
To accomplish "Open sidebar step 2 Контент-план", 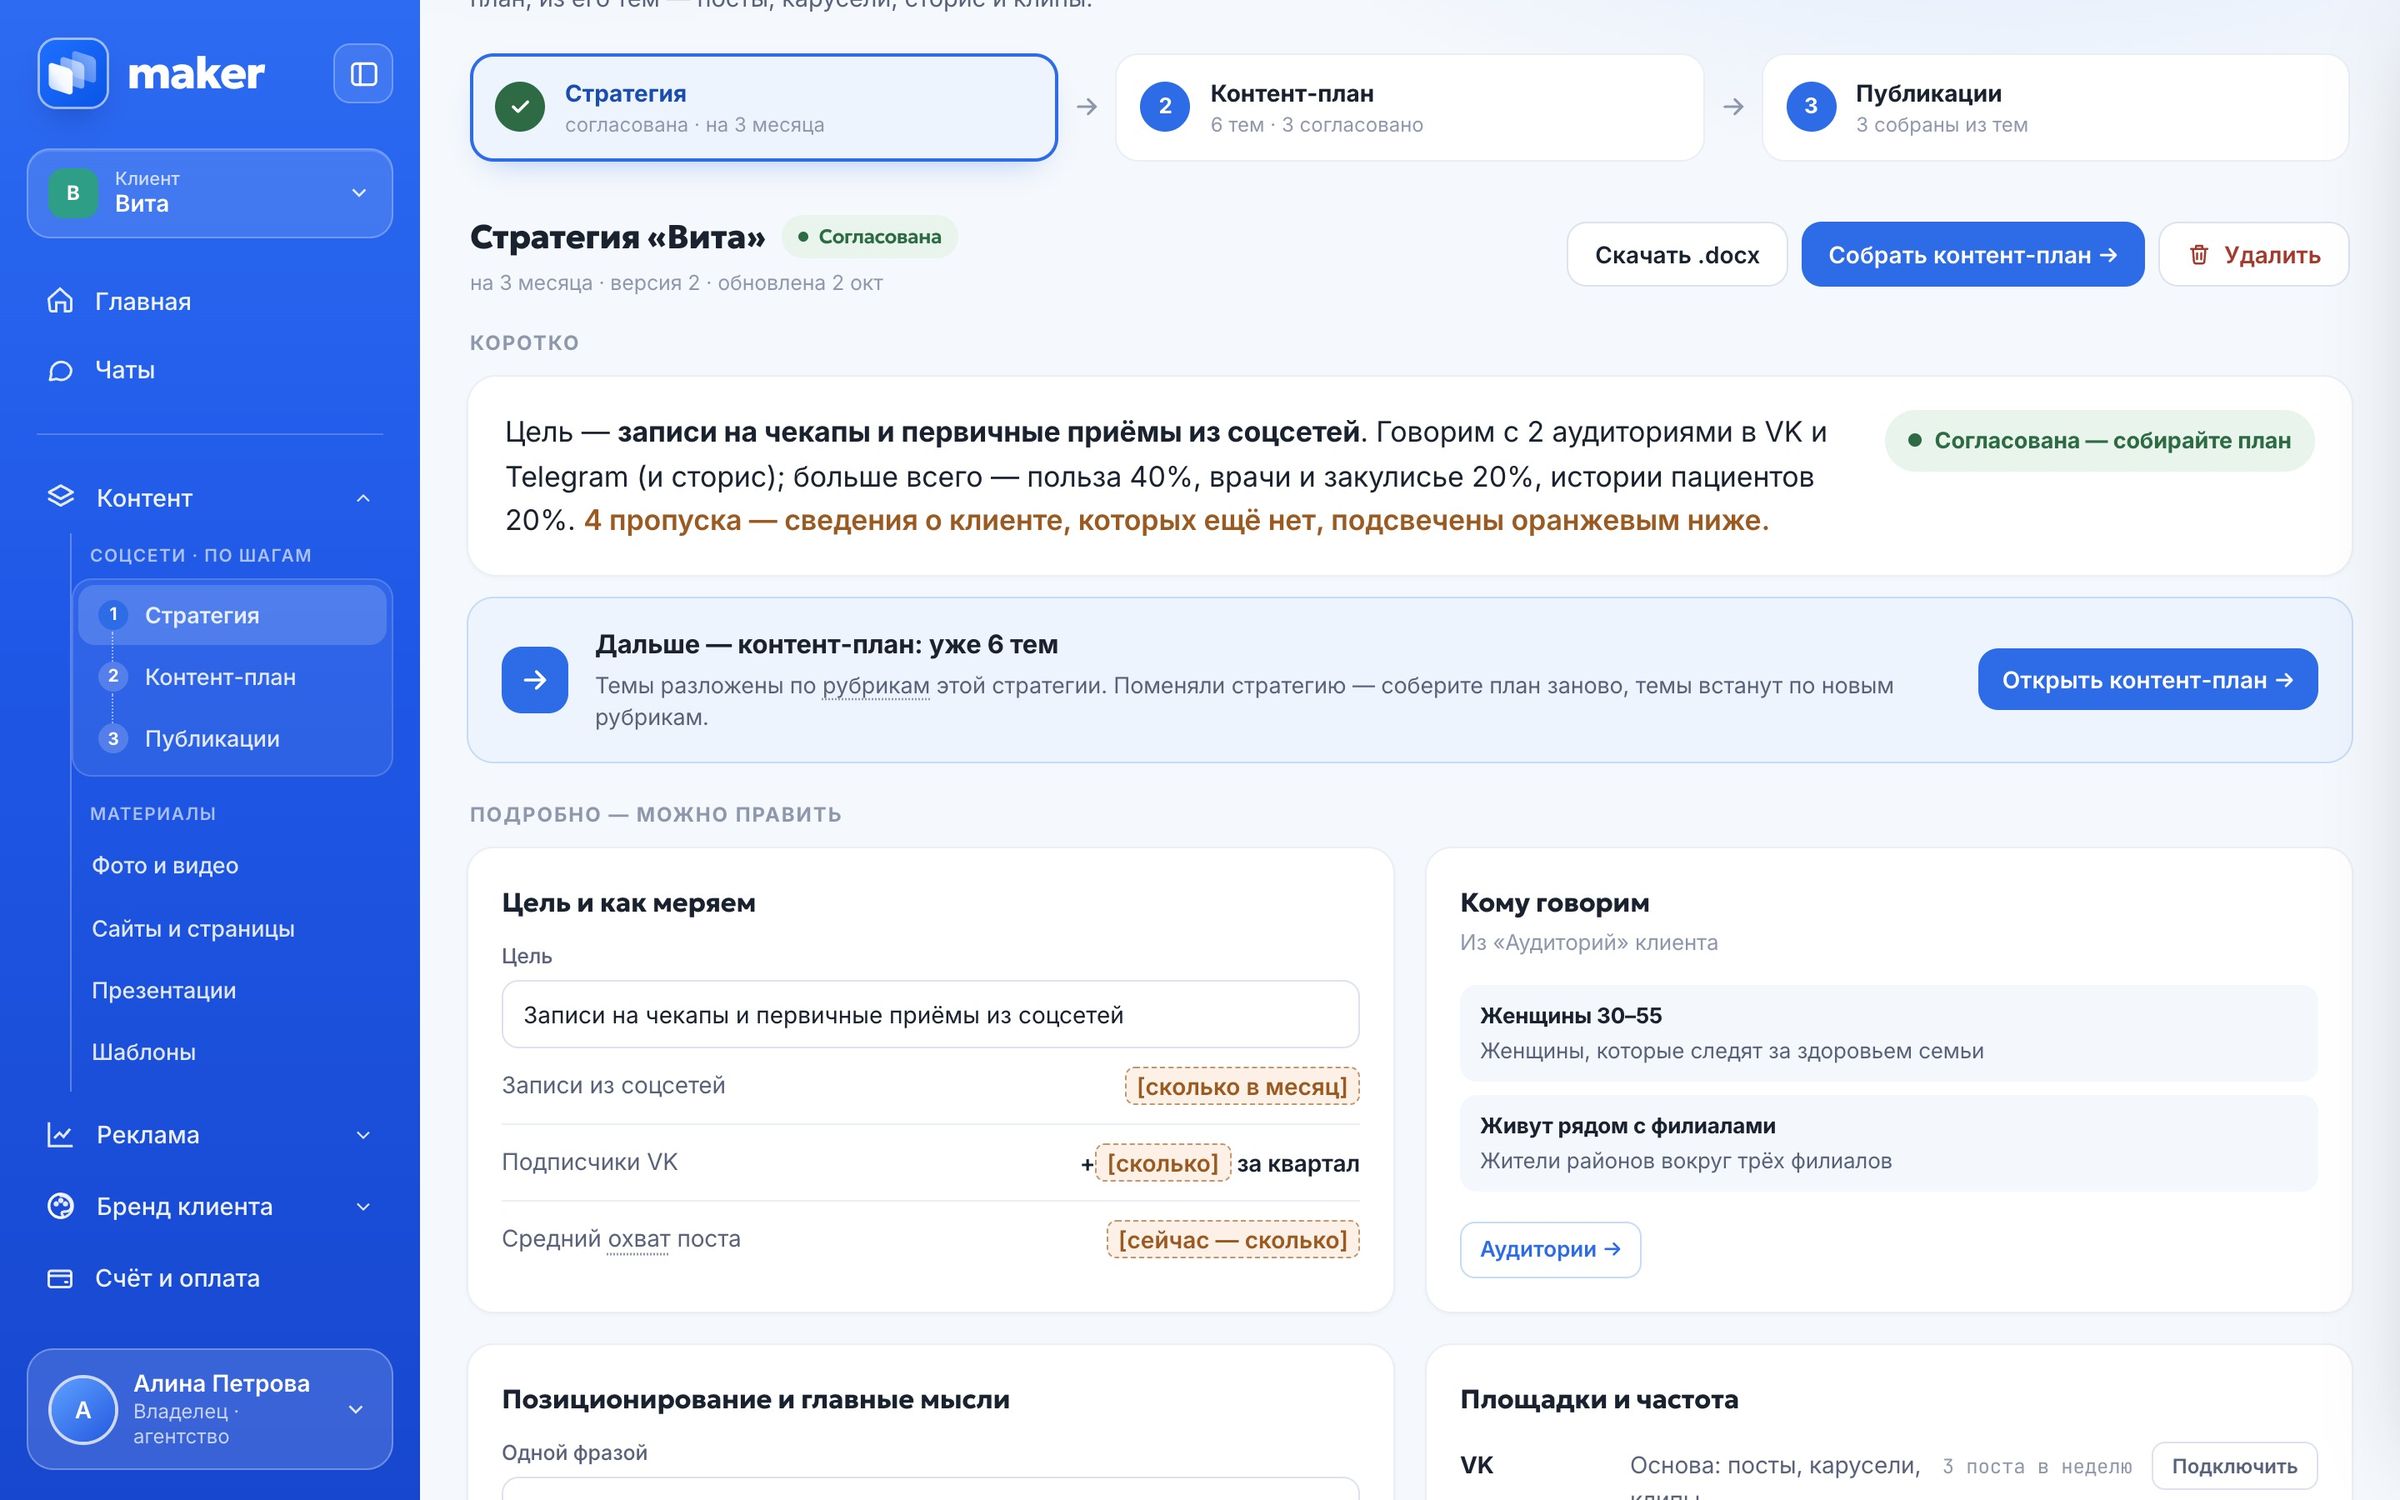I will pyautogui.click(x=232, y=677).
